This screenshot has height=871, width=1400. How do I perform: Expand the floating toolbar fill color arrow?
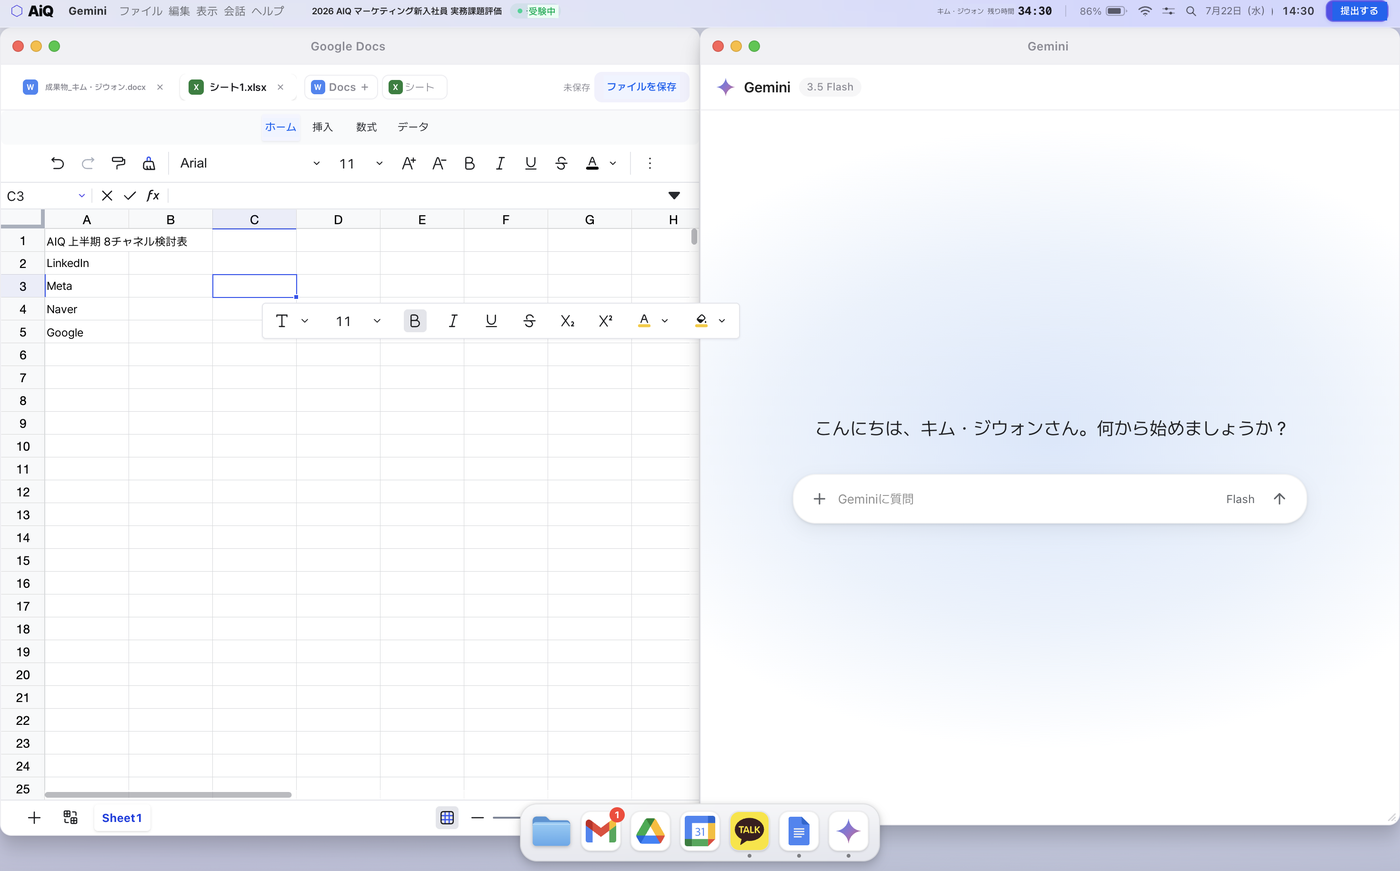(722, 321)
